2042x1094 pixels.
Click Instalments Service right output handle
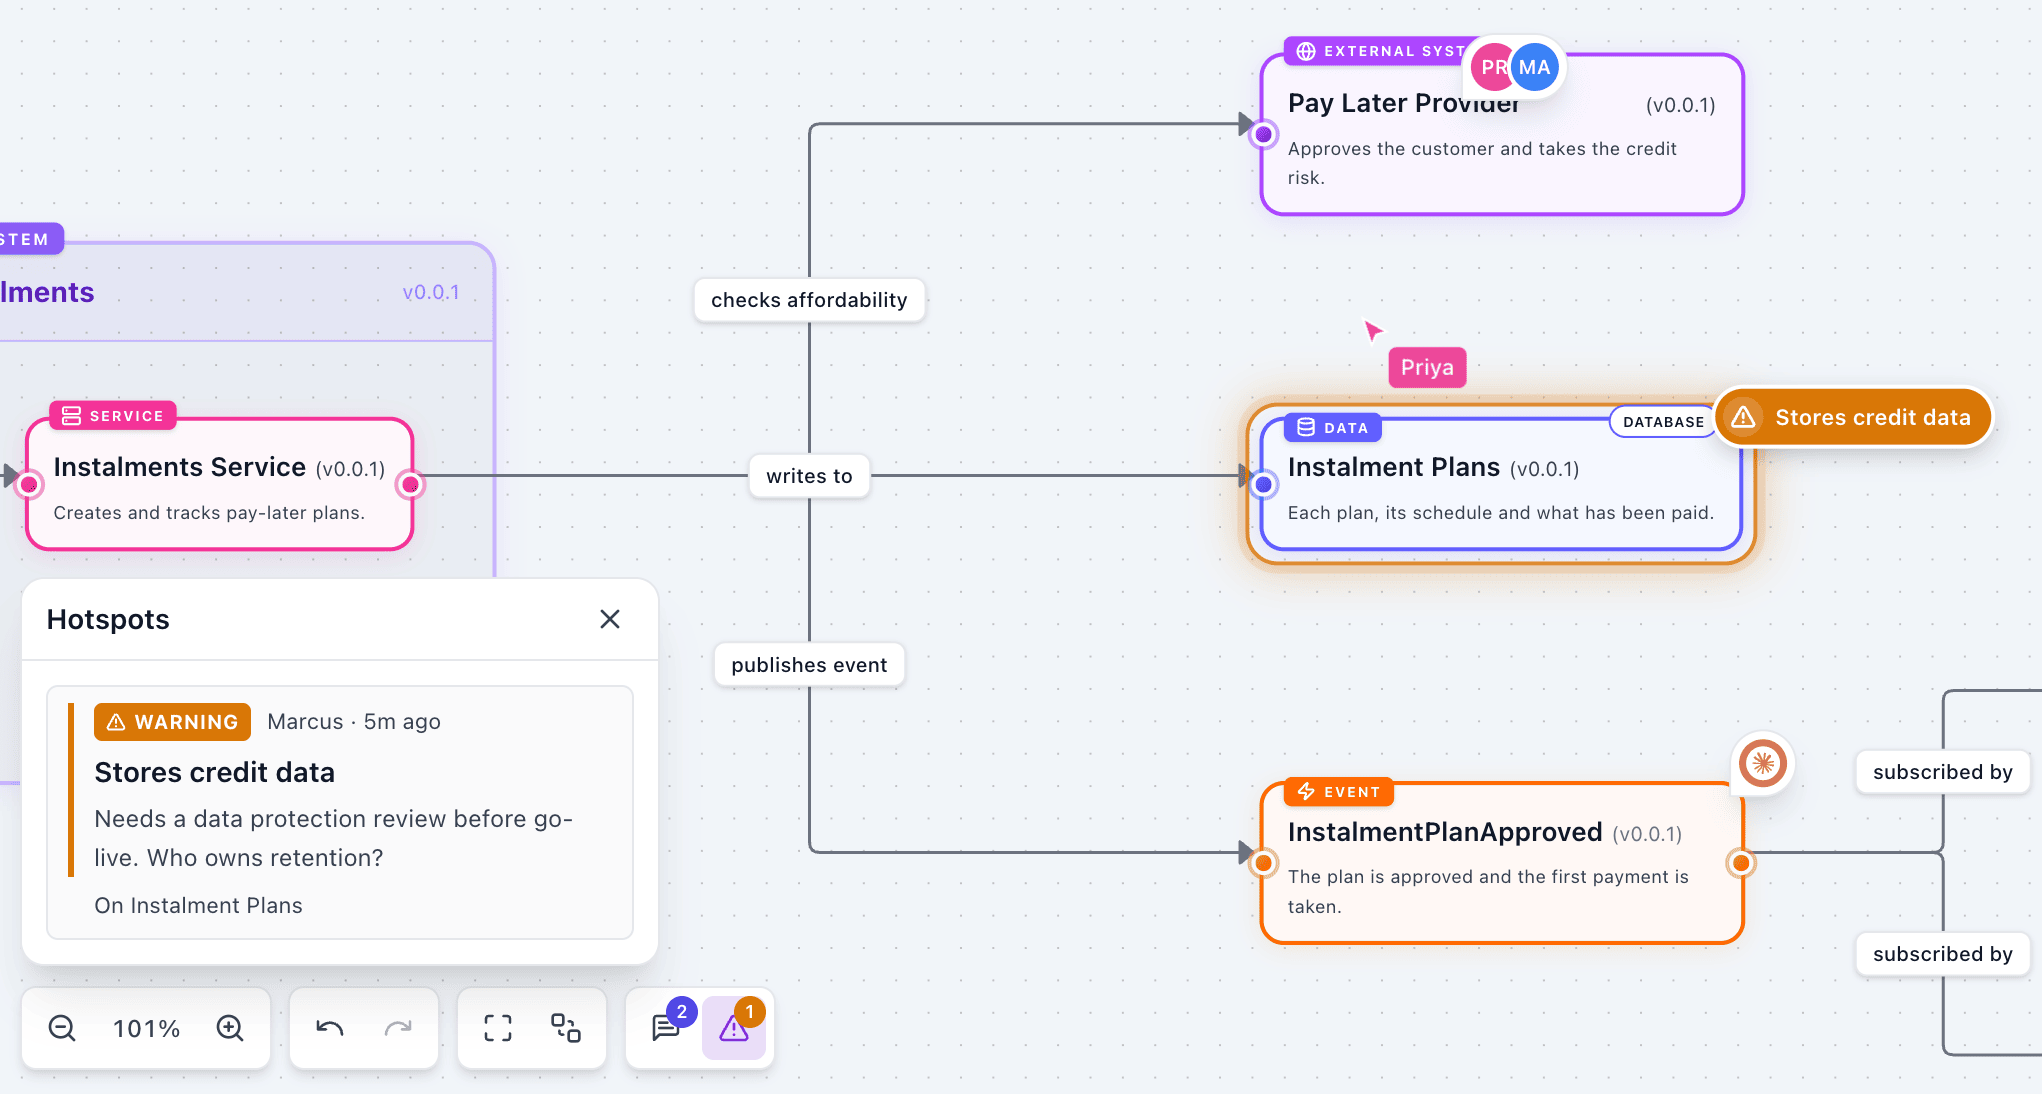pos(410,485)
